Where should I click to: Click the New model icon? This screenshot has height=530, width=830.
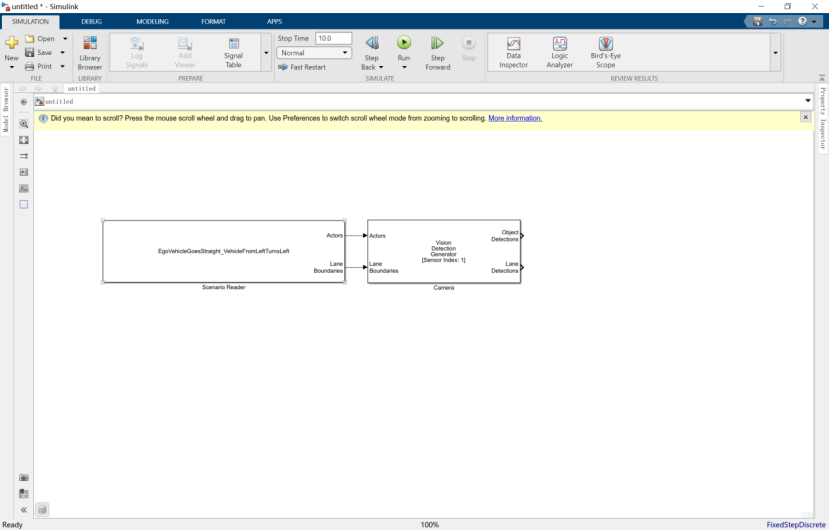[x=12, y=43]
